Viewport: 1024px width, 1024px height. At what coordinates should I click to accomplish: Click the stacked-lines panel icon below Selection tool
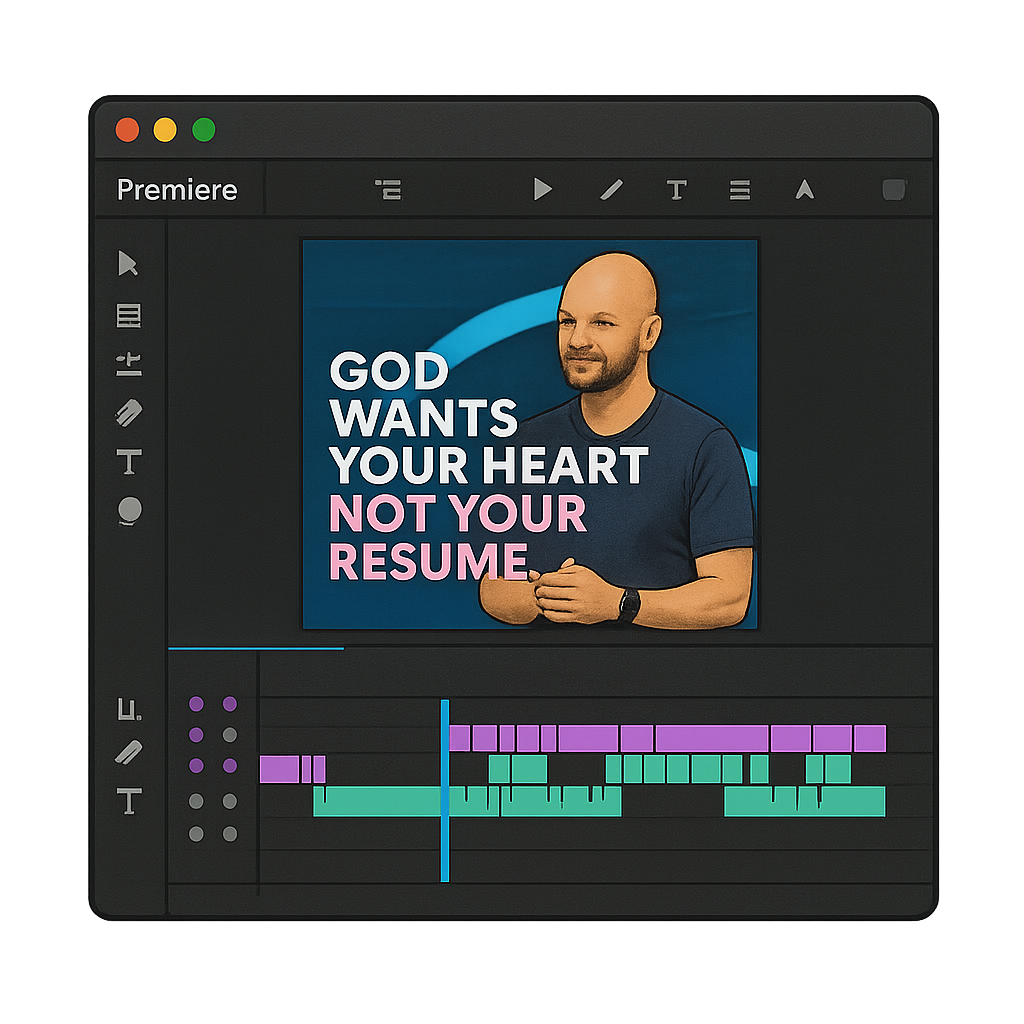pyautogui.click(x=129, y=316)
